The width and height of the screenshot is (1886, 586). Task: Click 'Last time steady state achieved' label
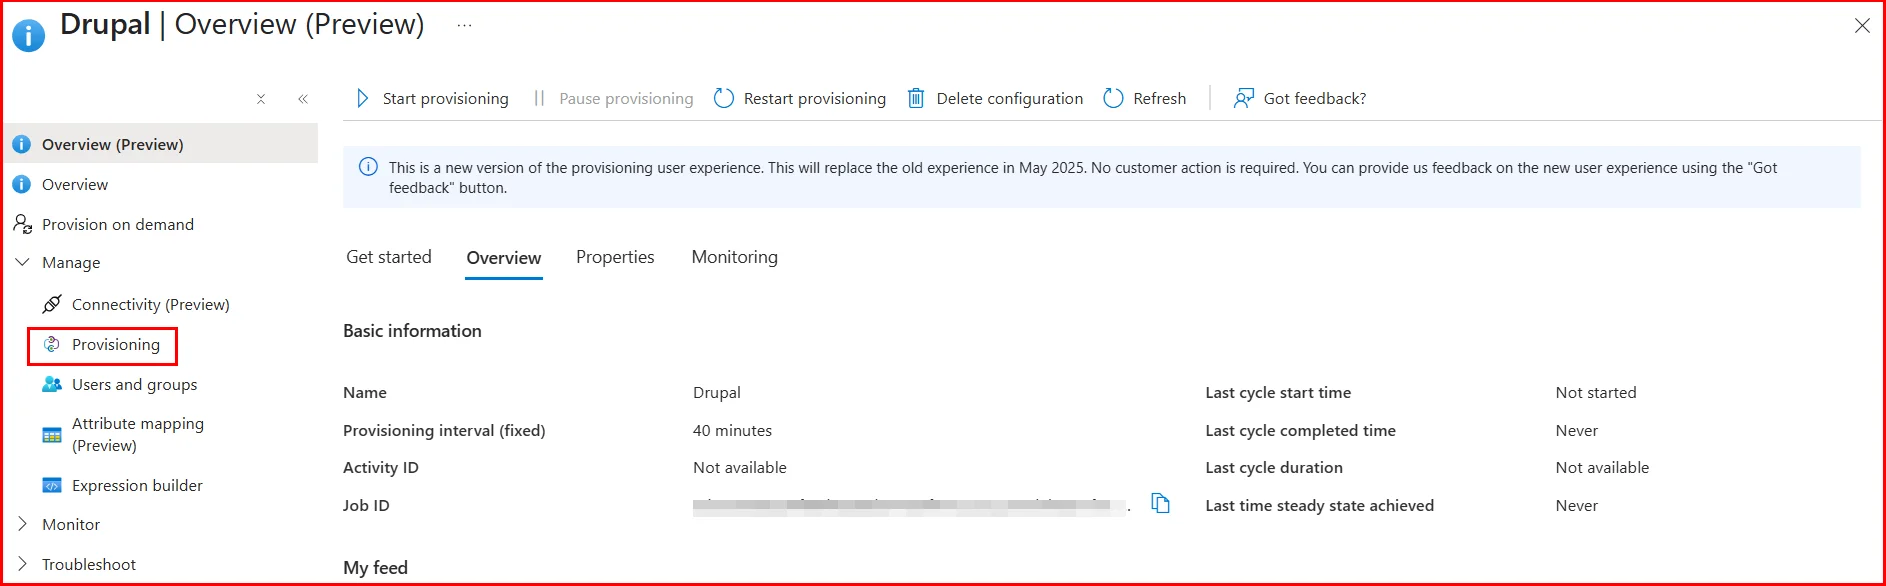(x=1320, y=505)
